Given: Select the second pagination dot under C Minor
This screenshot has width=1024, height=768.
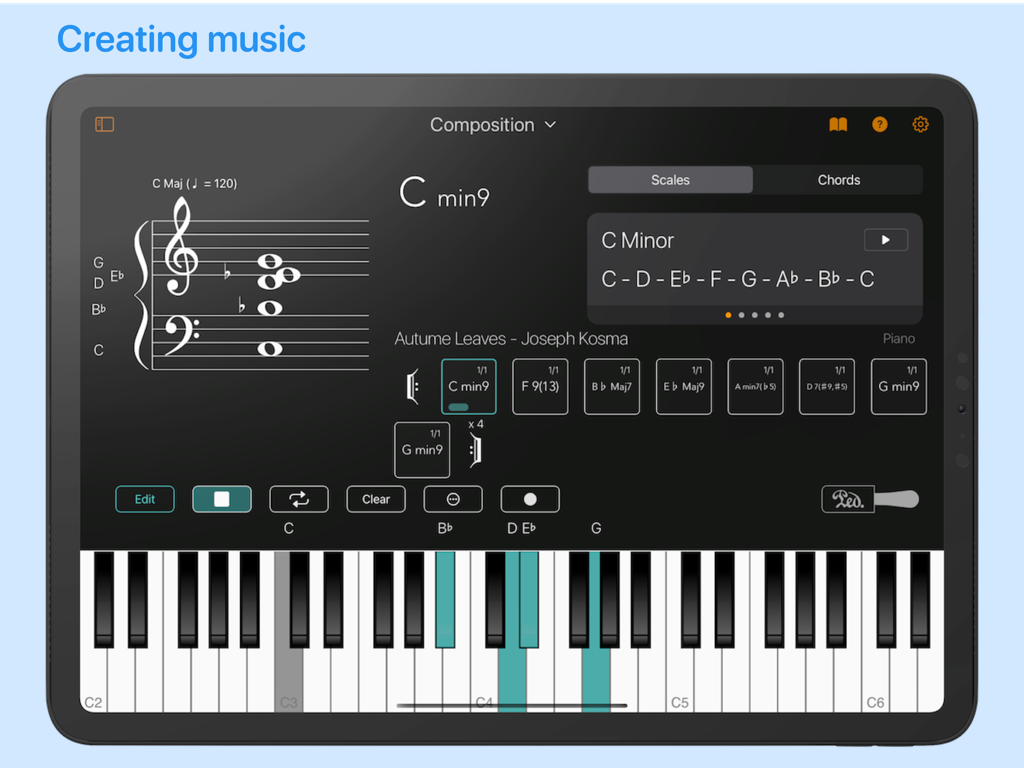Looking at the screenshot, I should click(x=741, y=314).
